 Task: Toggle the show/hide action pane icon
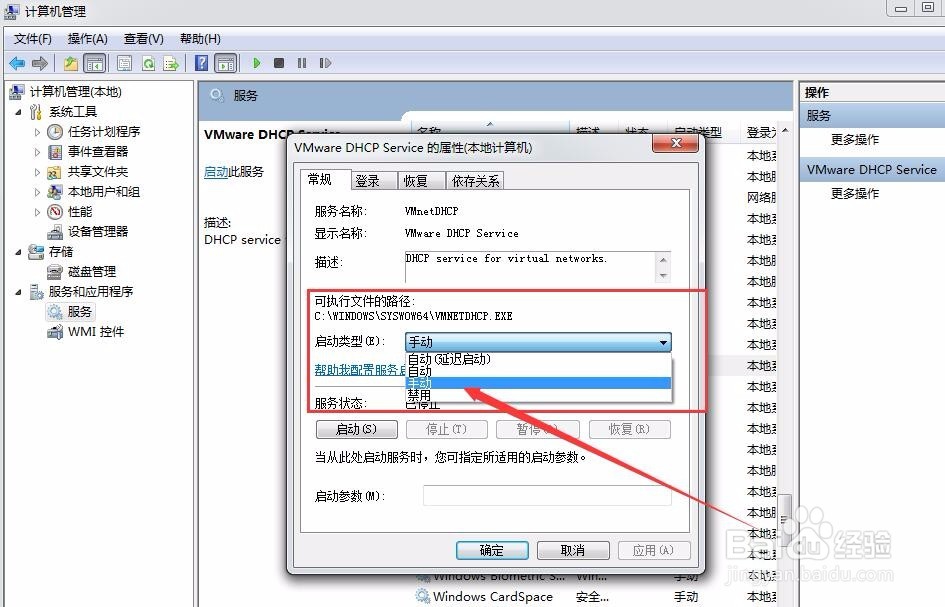(226, 63)
